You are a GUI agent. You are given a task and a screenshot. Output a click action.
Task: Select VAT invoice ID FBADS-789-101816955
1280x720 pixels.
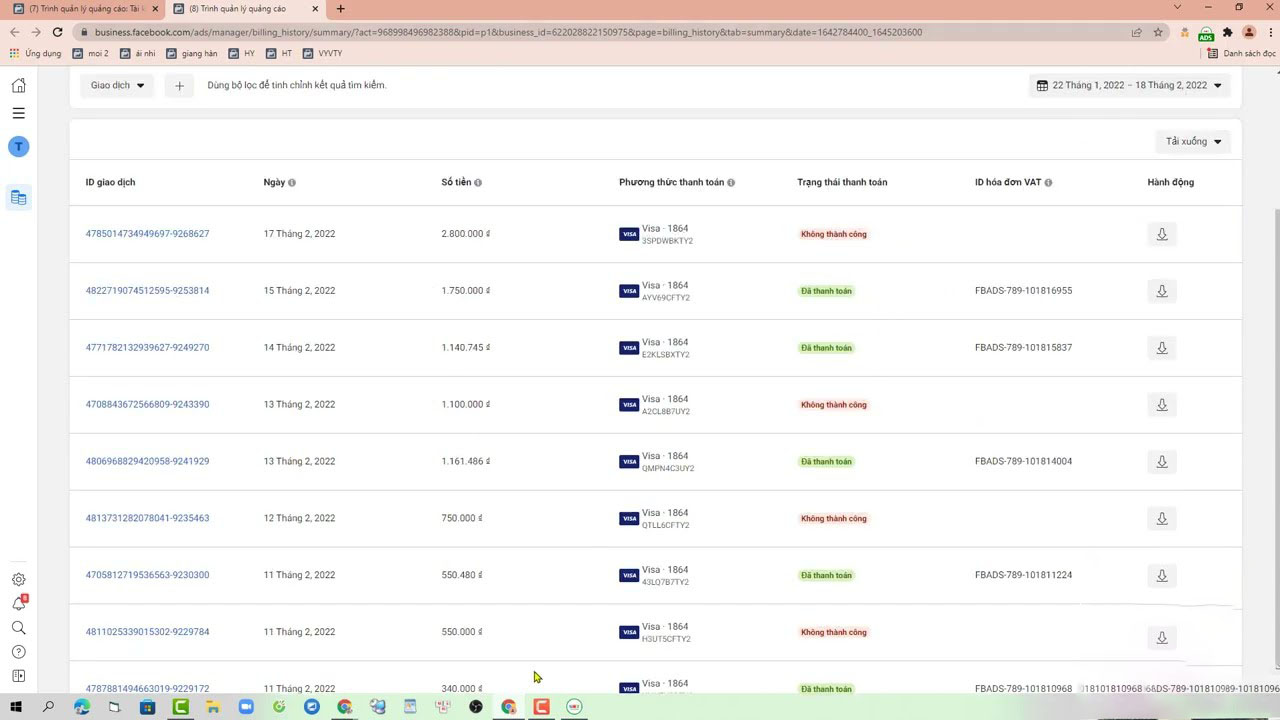pos(1023,291)
